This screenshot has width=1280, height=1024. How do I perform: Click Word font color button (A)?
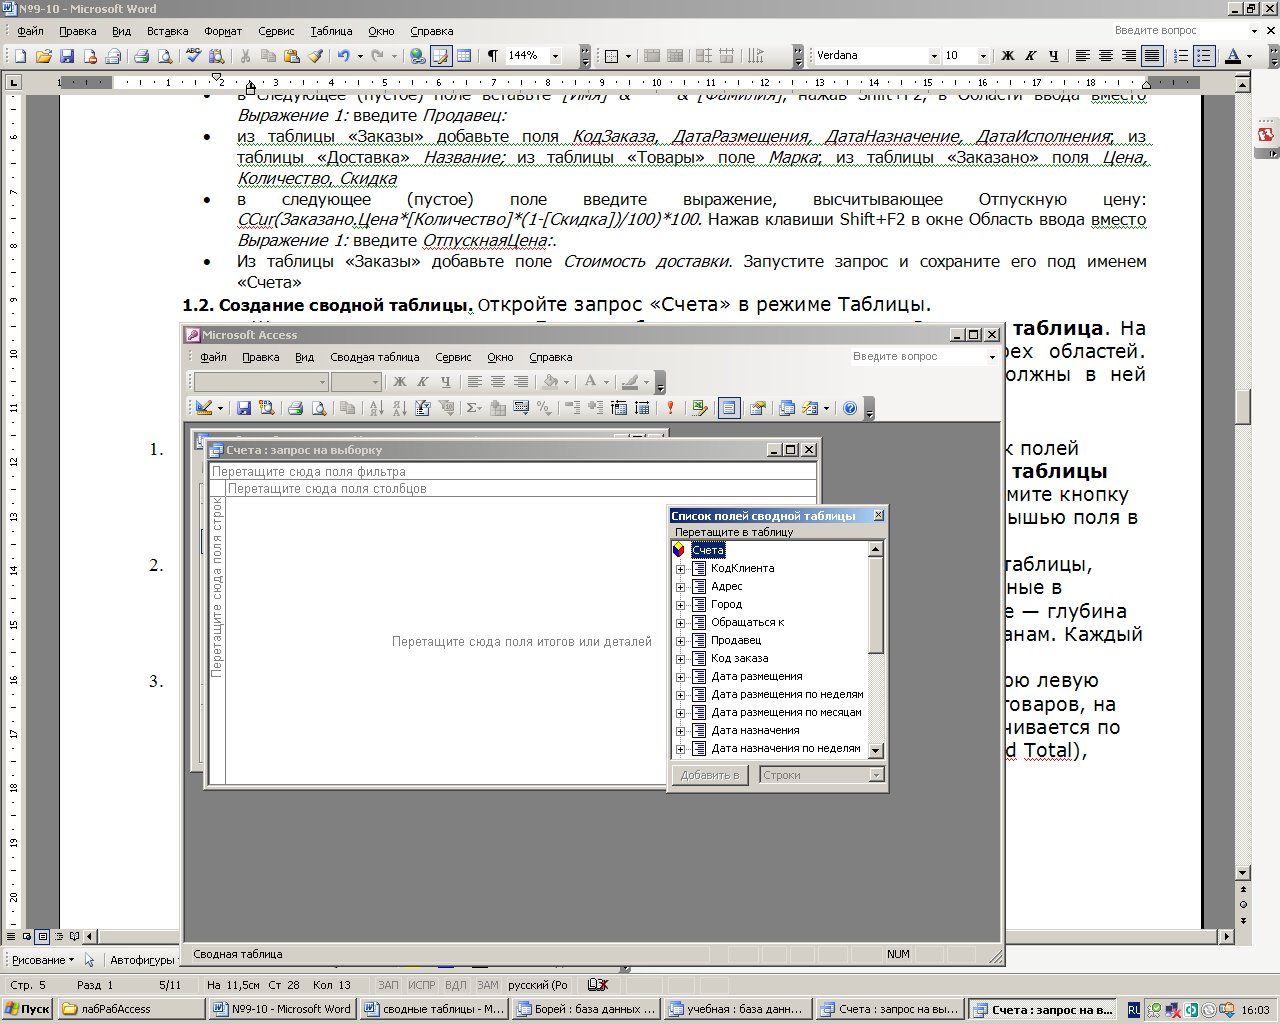tap(1233, 56)
